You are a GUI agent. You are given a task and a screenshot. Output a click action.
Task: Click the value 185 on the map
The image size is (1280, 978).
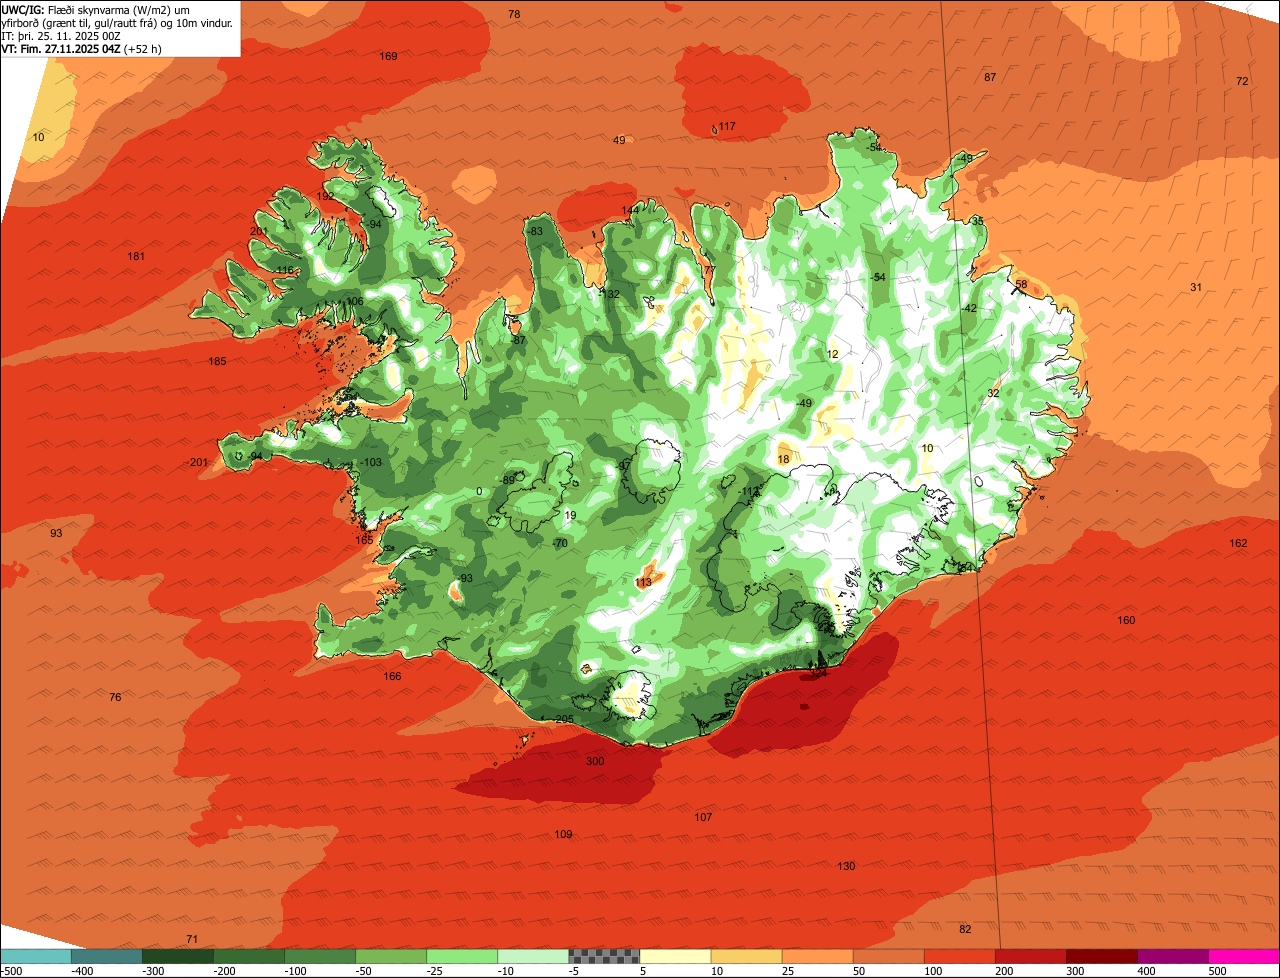[217, 361]
